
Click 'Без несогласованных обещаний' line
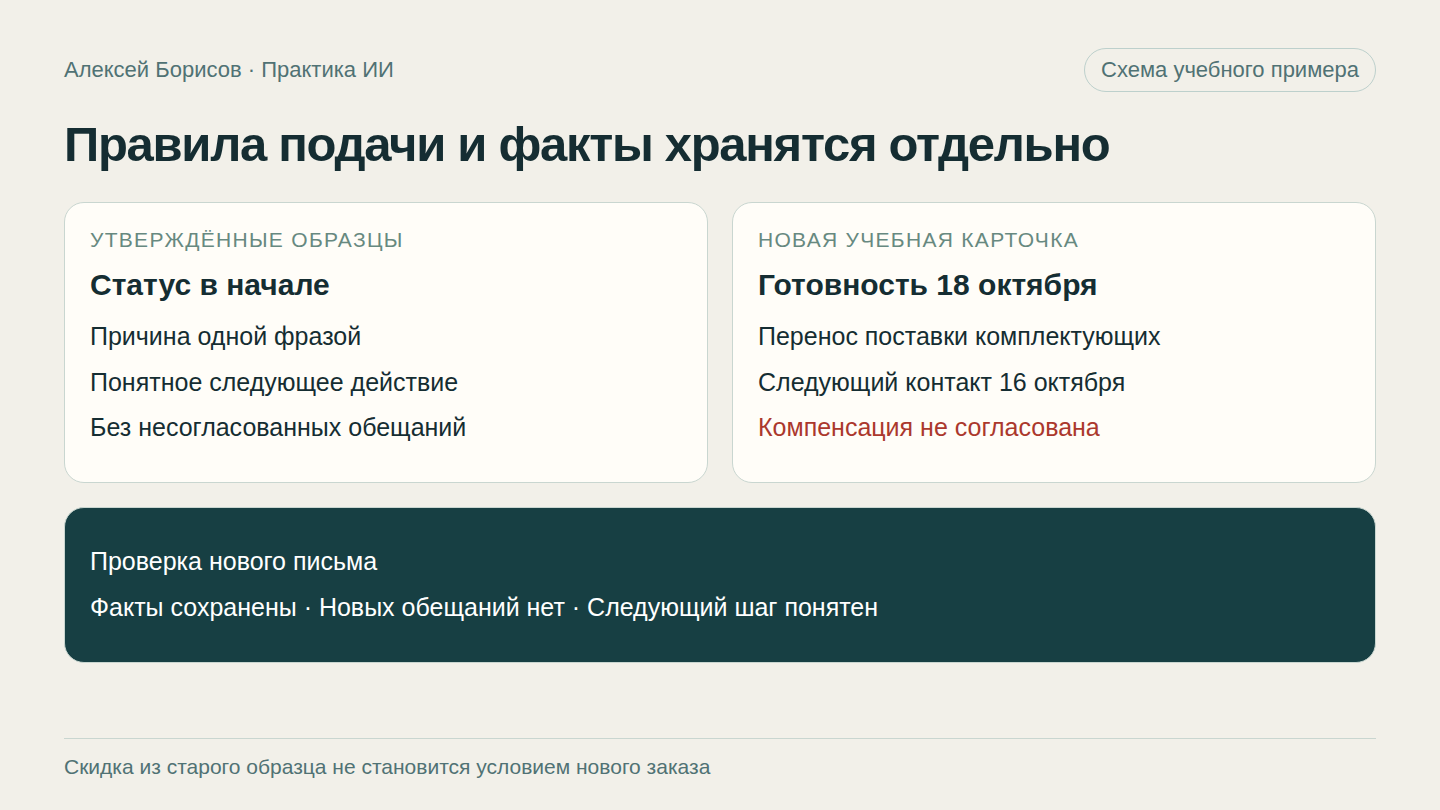tap(278, 428)
